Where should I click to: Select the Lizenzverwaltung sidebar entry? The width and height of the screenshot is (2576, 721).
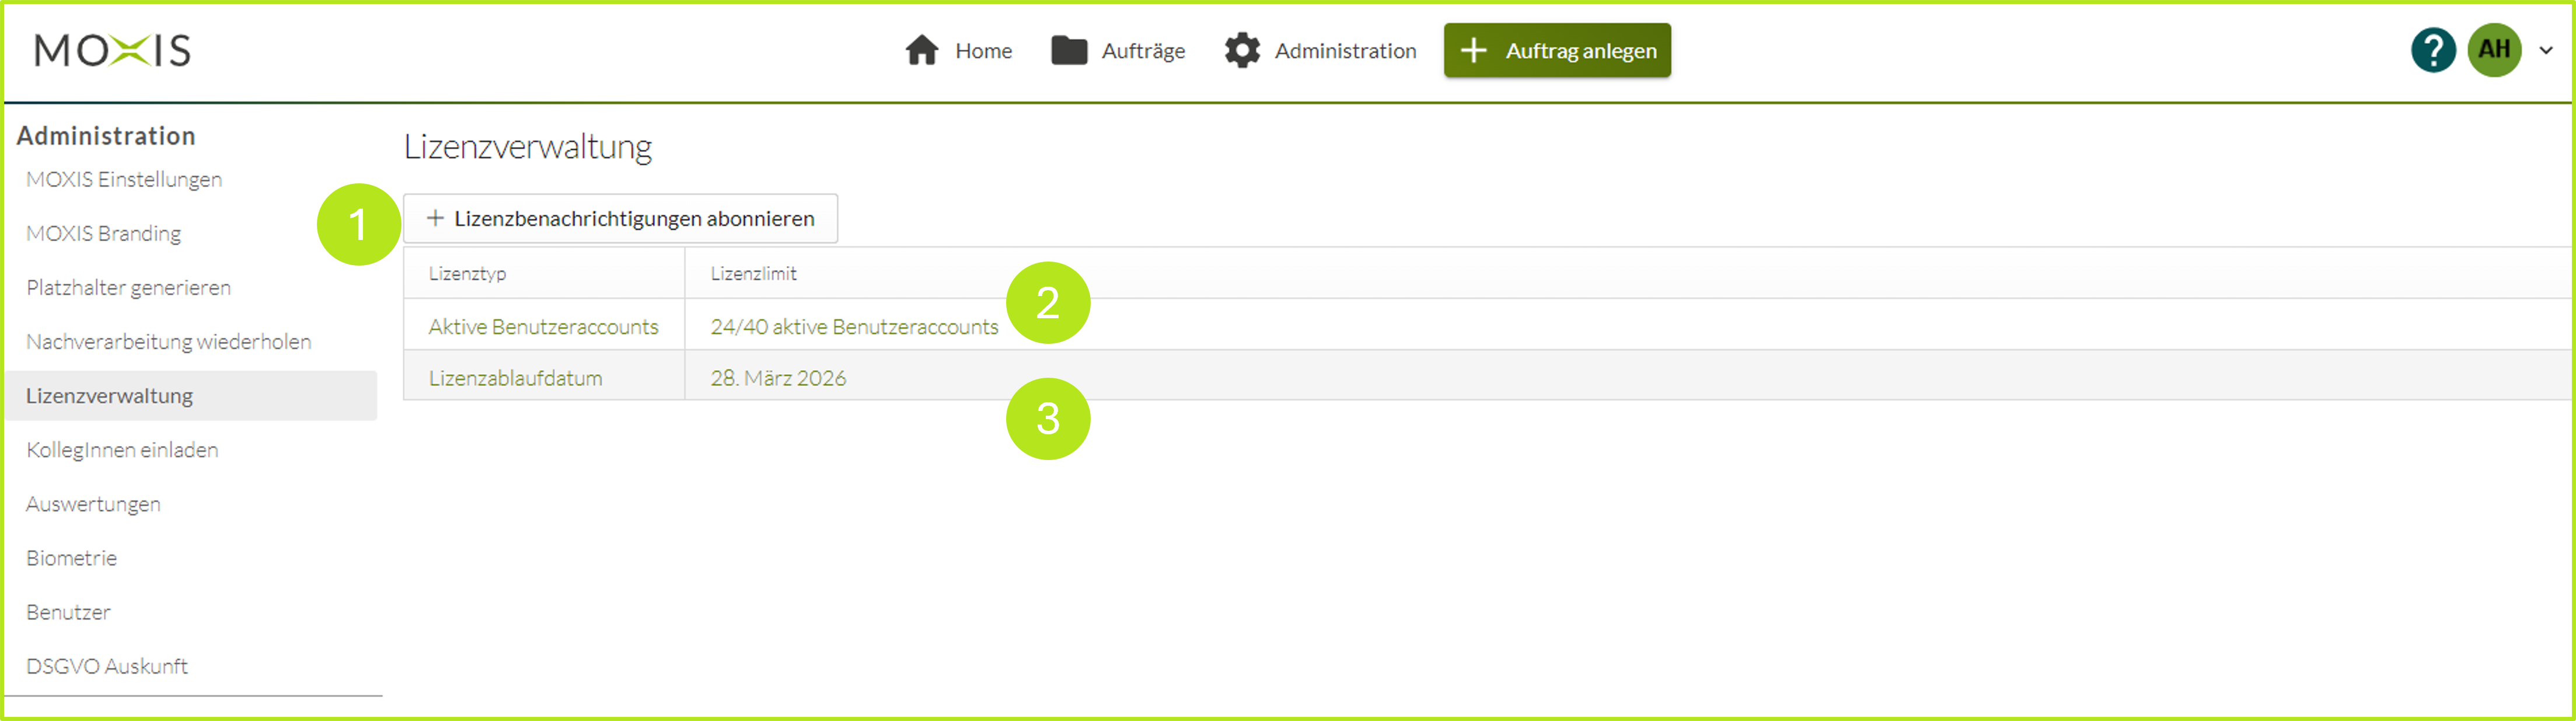(110, 395)
